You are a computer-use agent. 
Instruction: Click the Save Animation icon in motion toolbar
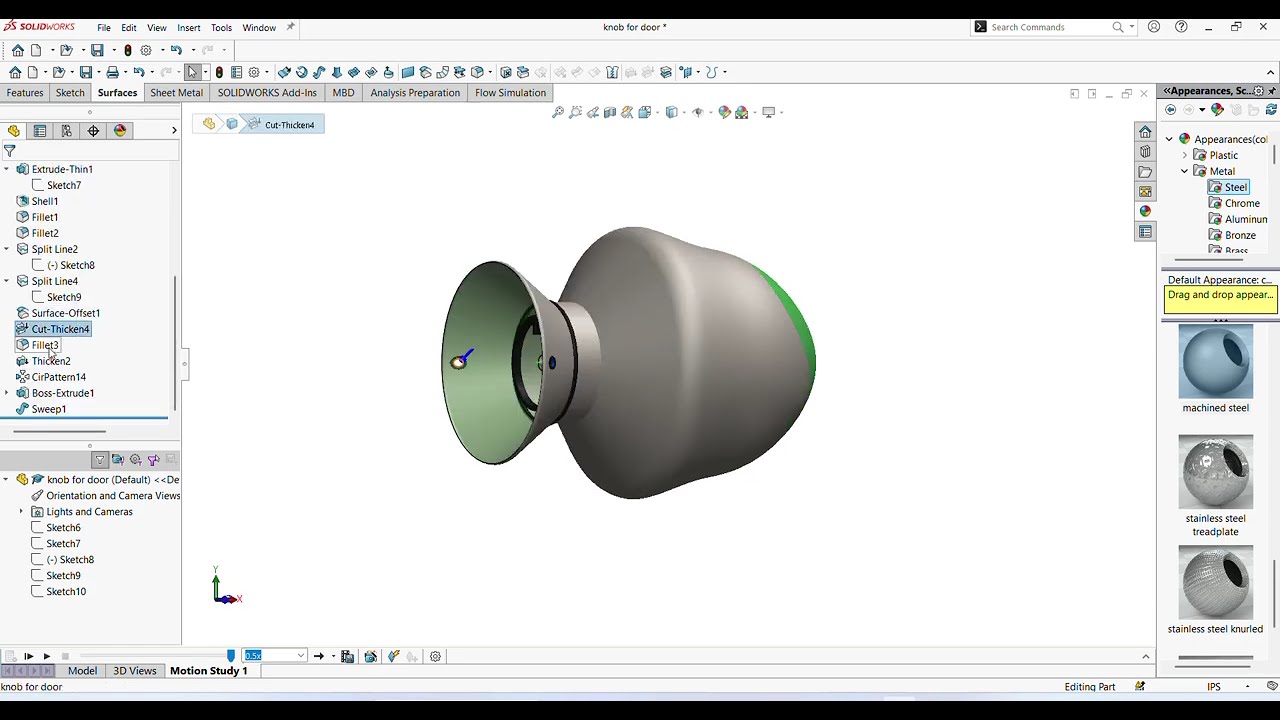tap(347, 656)
